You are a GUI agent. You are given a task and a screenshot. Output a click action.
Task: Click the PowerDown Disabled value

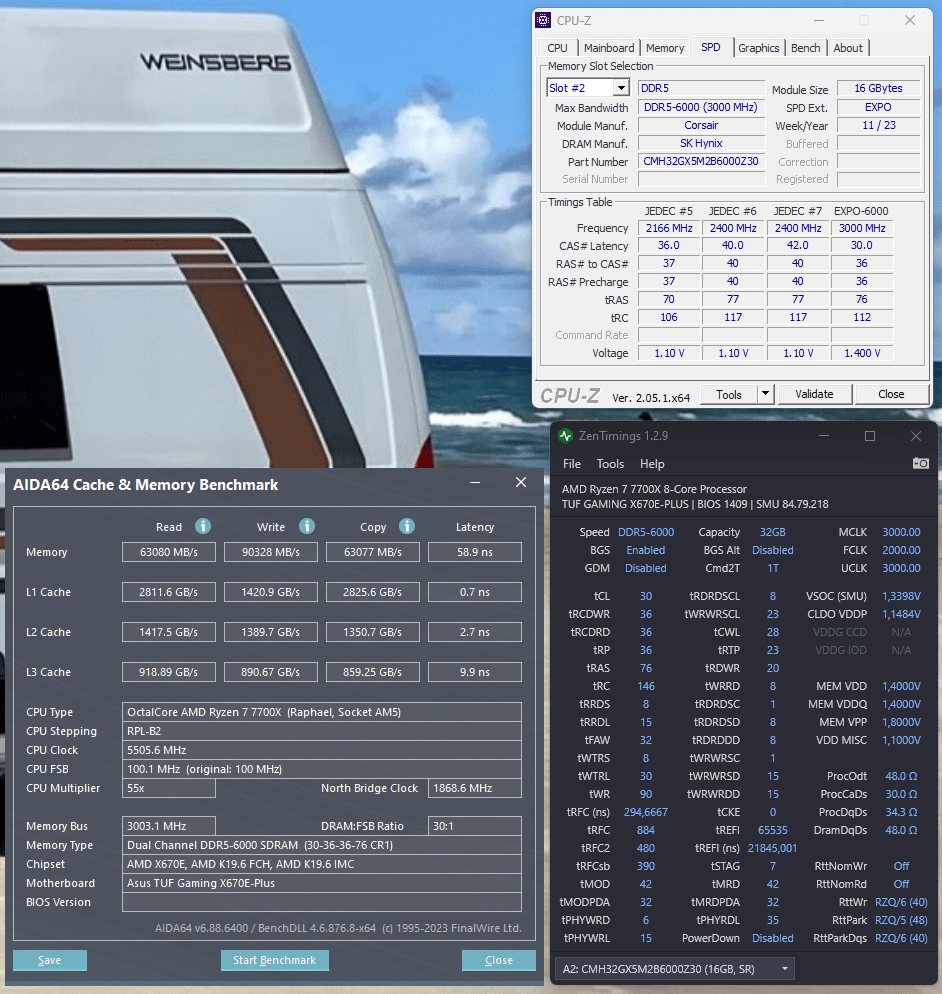point(773,938)
